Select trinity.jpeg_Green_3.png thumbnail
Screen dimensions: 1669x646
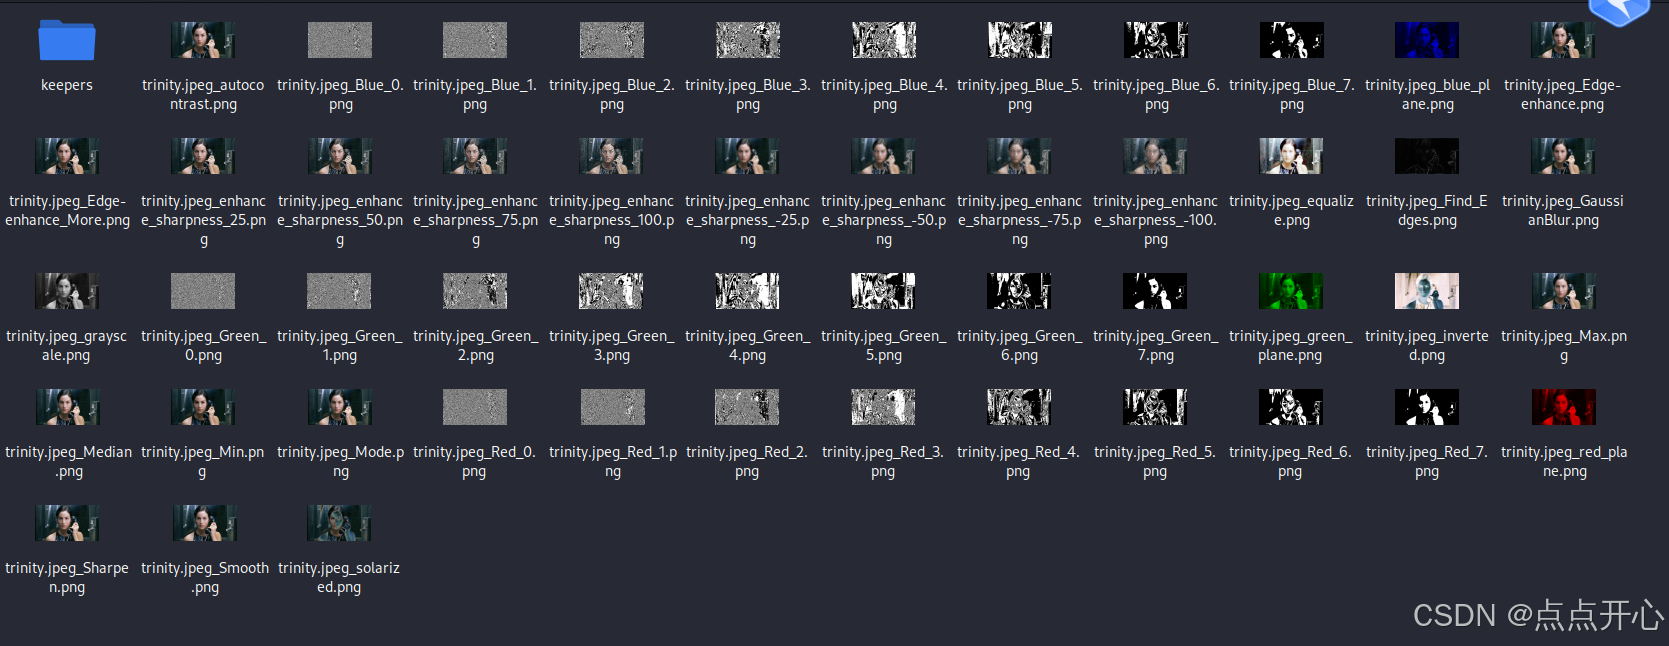pos(612,291)
